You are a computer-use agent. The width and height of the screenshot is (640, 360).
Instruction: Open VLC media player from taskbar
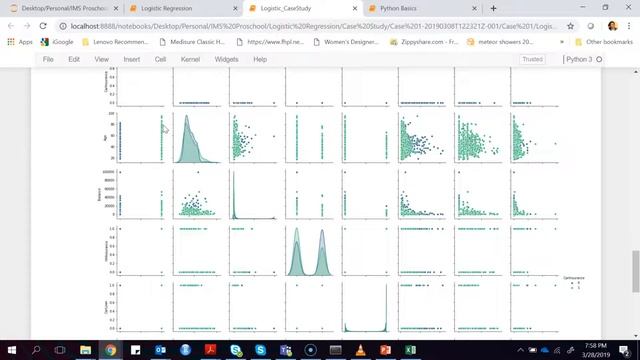[360, 350]
